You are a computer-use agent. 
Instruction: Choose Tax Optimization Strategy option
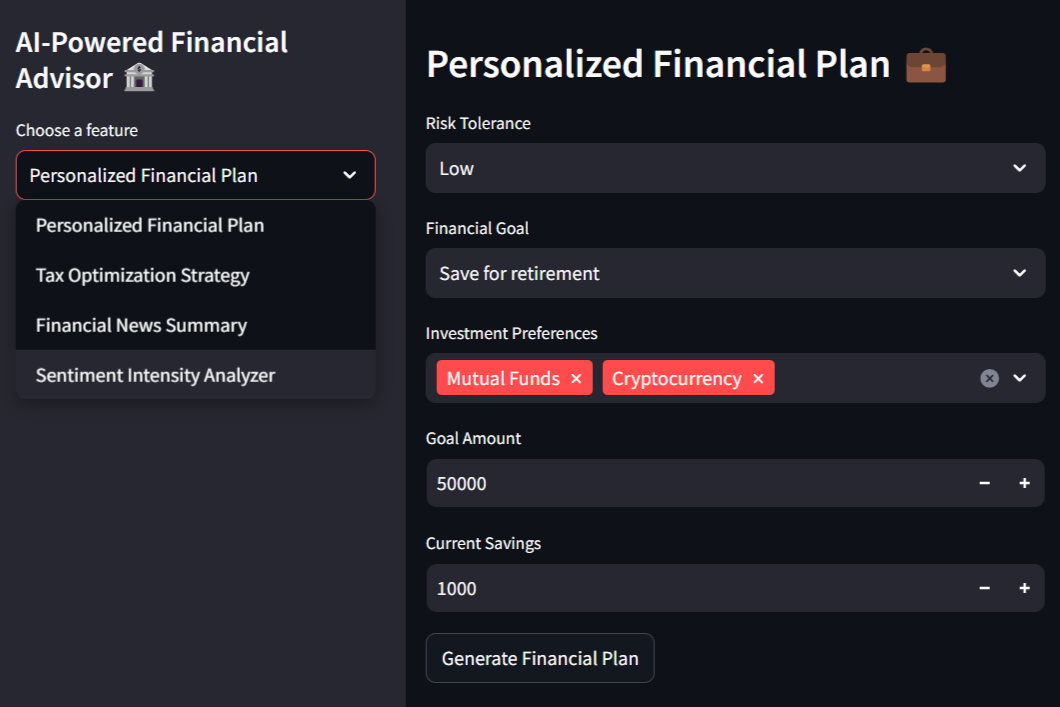[x=143, y=276]
